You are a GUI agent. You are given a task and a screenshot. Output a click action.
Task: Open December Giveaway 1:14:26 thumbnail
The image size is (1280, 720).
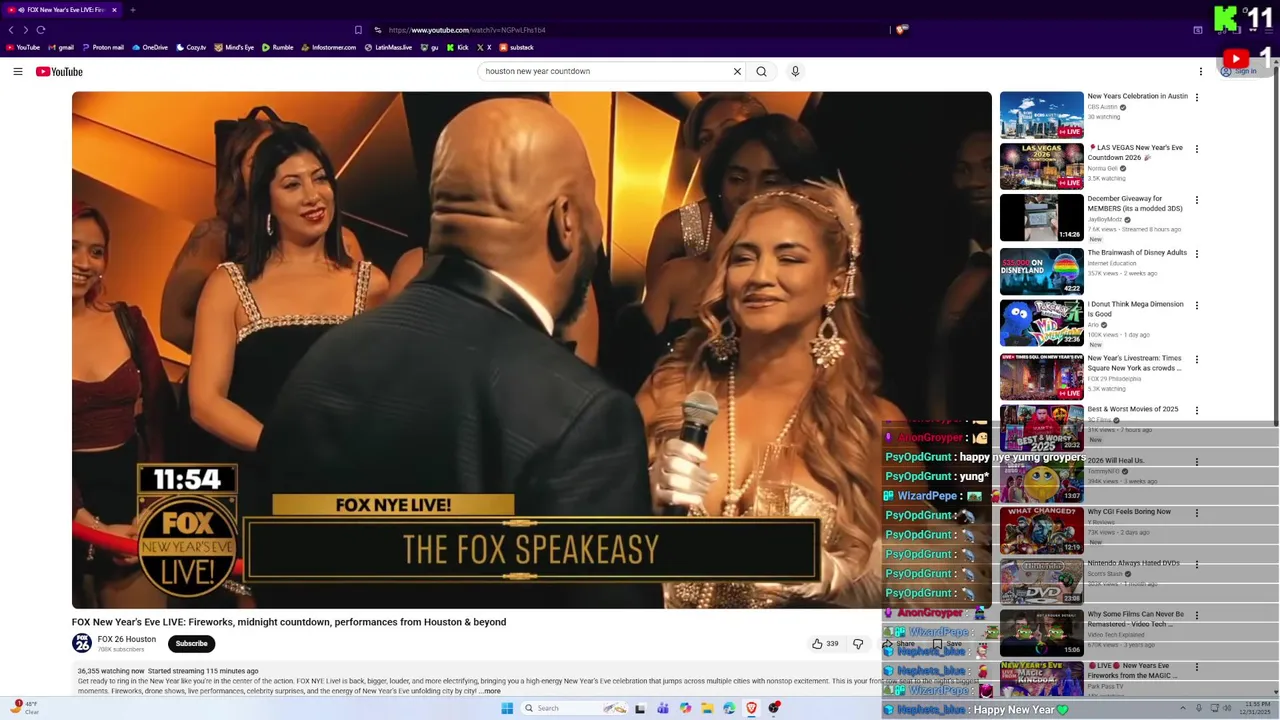[x=1041, y=218]
